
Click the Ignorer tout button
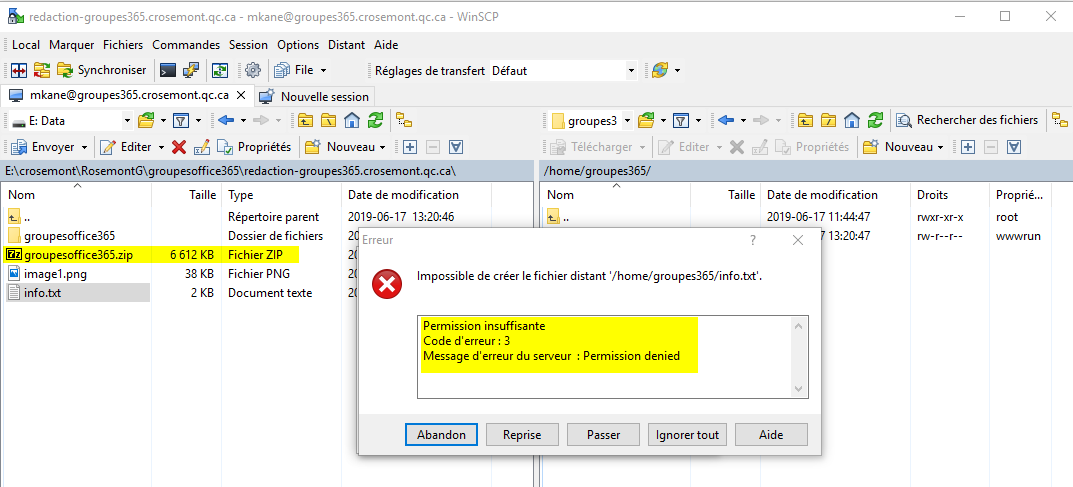(x=686, y=435)
